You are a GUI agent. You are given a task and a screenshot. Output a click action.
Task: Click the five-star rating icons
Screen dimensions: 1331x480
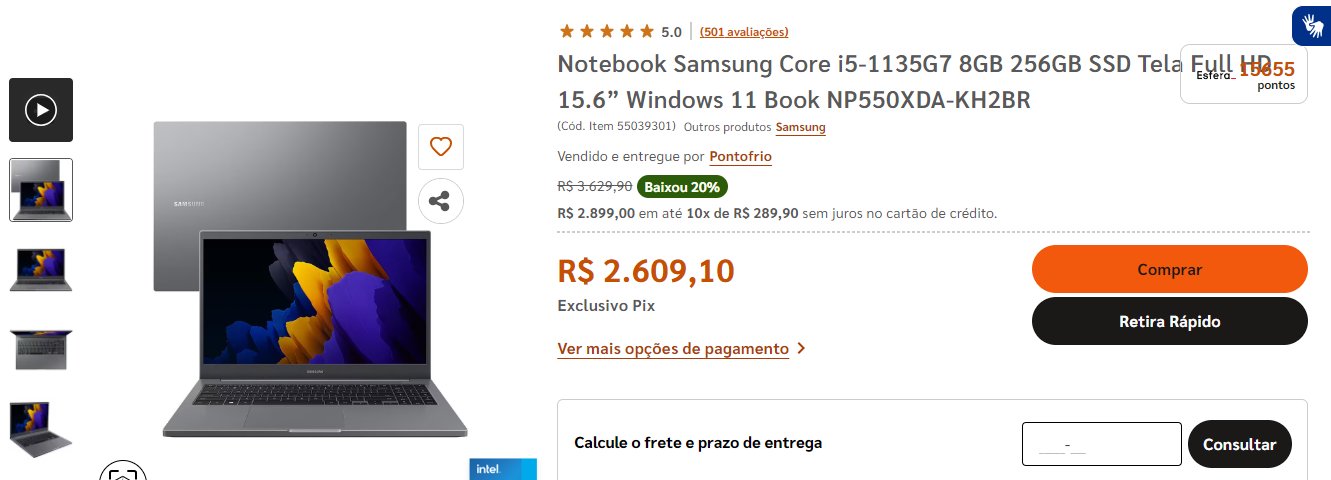coord(607,31)
